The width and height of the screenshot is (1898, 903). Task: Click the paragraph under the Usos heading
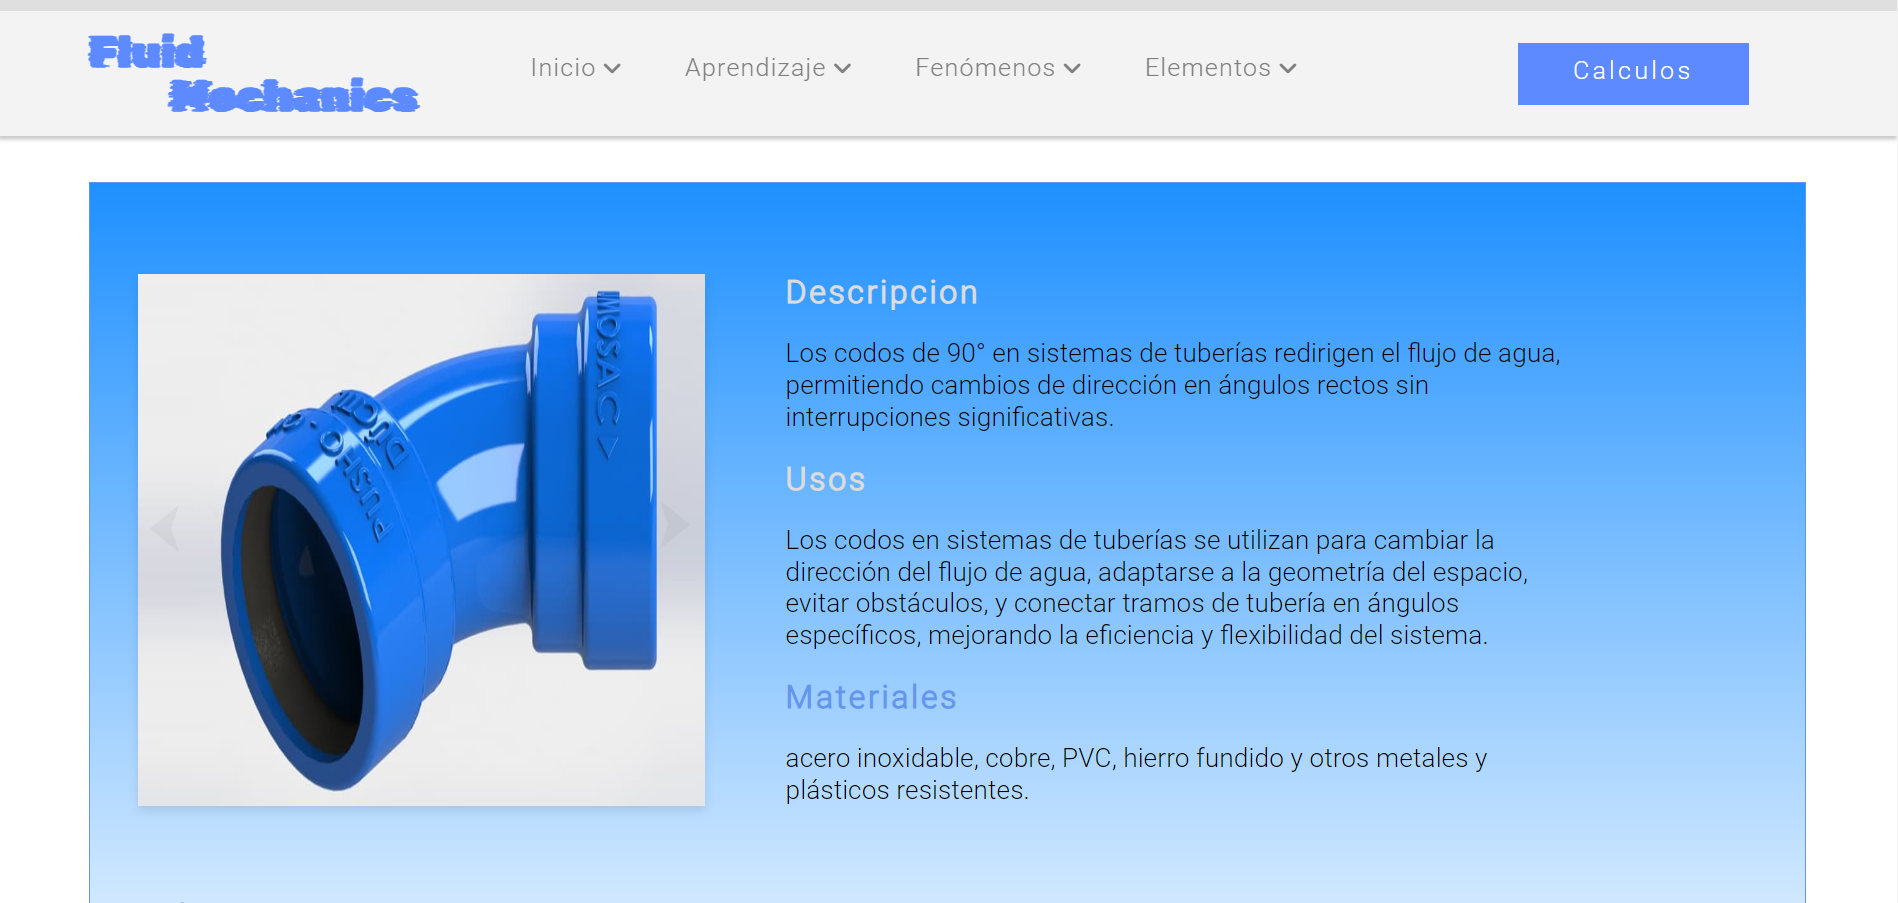click(1156, 587)
